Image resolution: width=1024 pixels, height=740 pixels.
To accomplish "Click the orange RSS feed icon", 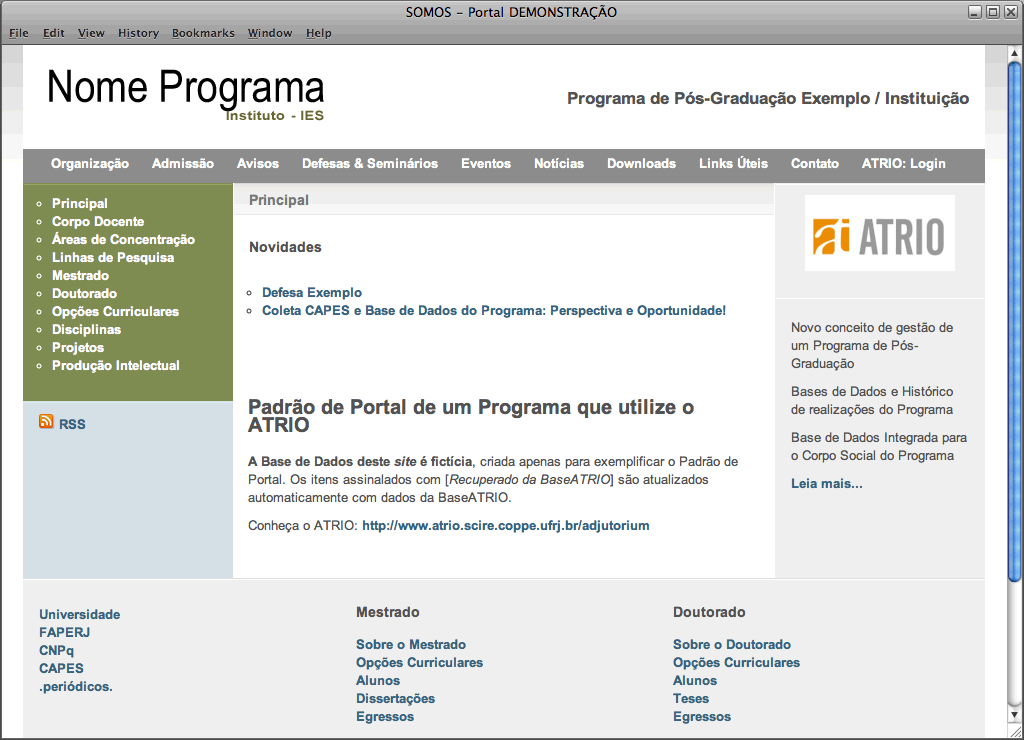I will [46, 422].
